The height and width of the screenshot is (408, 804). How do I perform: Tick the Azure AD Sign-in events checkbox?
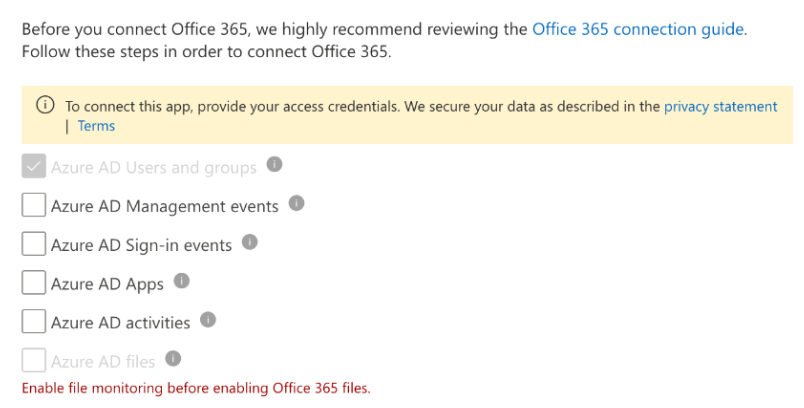[x=34, y=244]
